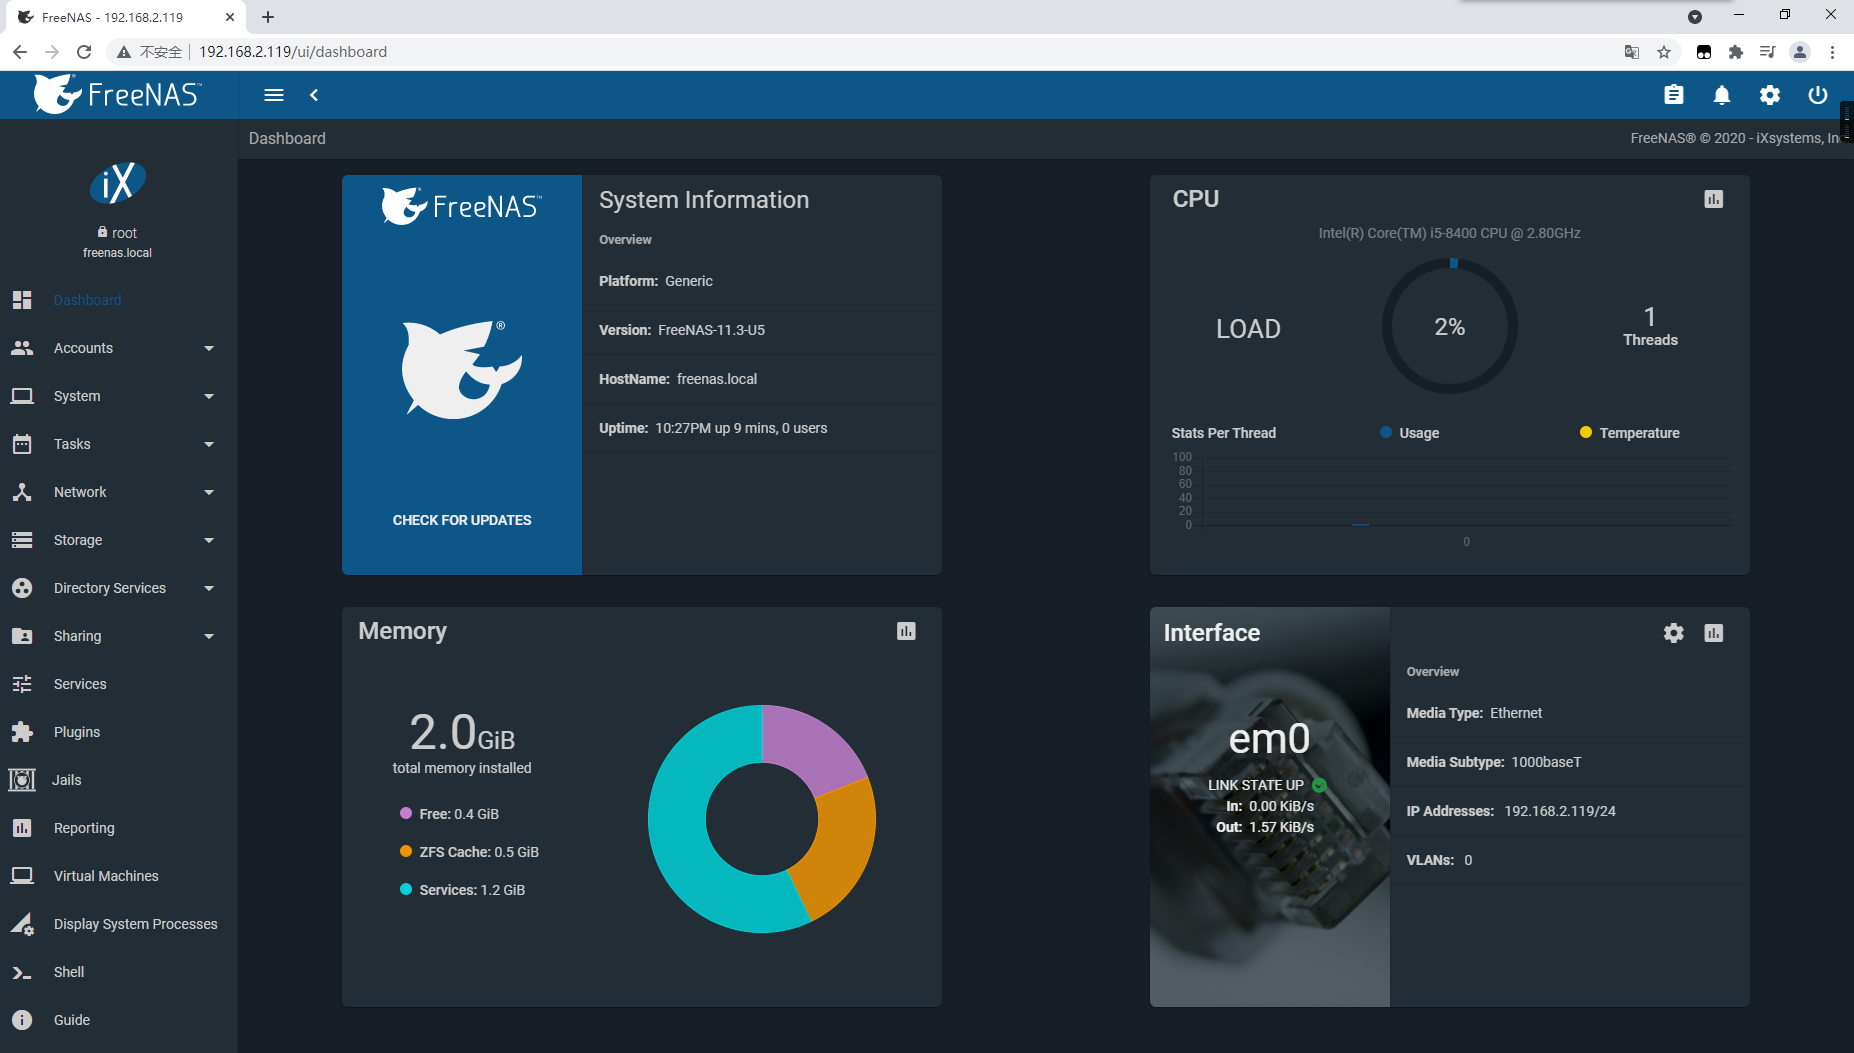Click the Dashboard breadcrumb title
Viewport: 1854px width, 1053px height.
tap(287, 138)
